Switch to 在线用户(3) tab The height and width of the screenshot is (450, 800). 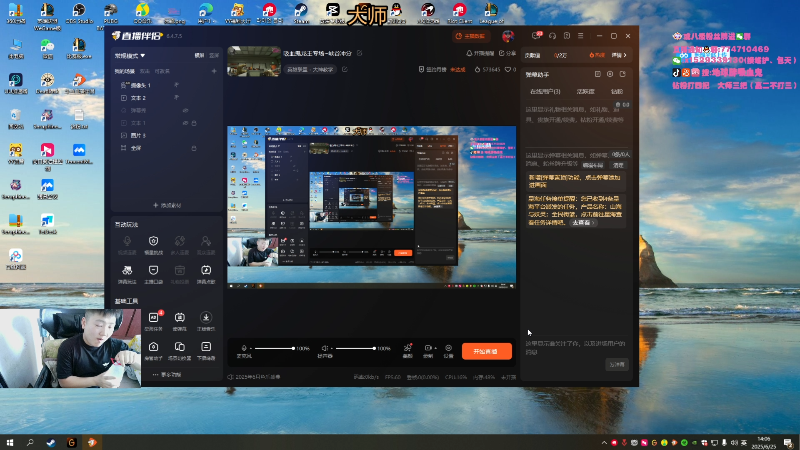(x=545, y=92)
